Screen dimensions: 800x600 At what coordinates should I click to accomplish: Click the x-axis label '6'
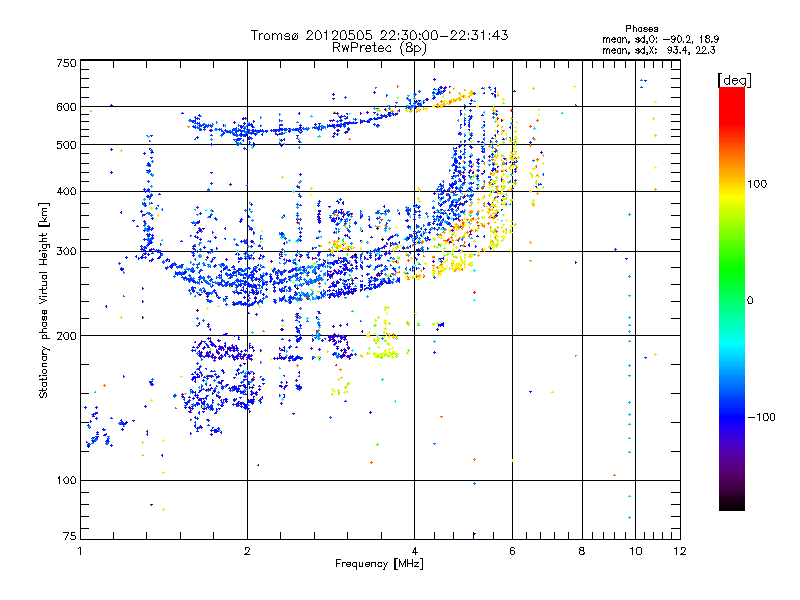[512, 551]
